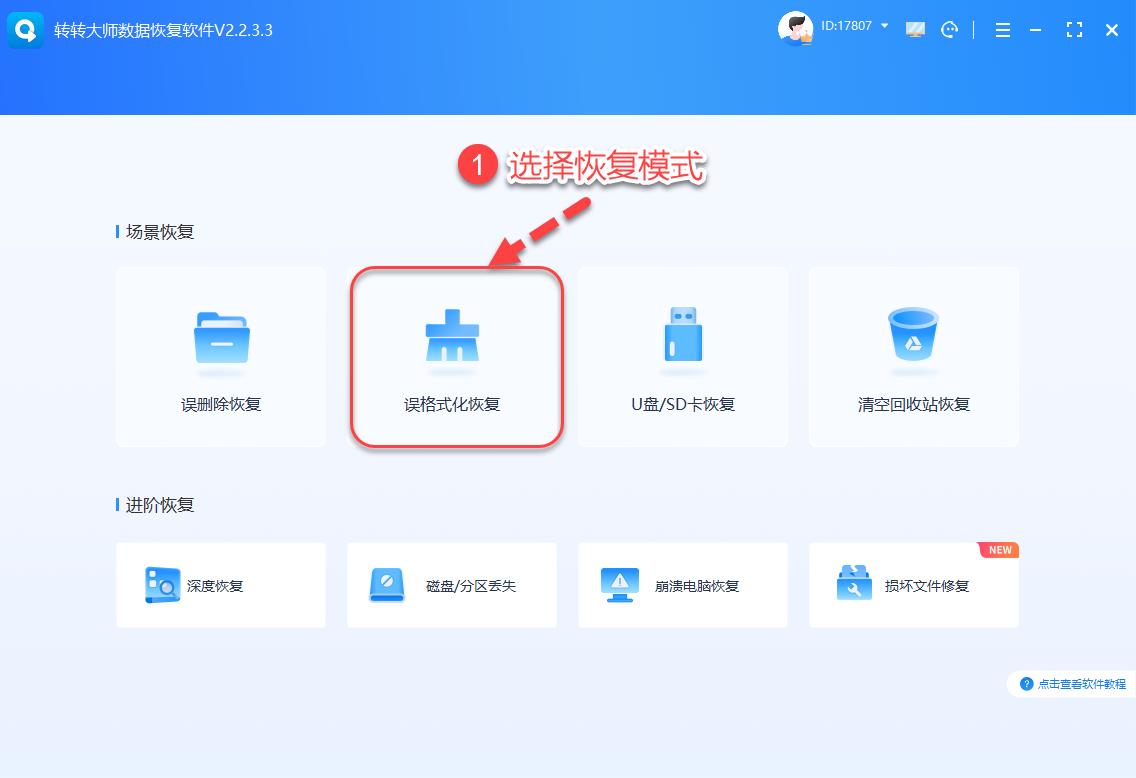Open the monitor icon in the title bar
This screenshot has width=1136, height=778.
(915, 30)
